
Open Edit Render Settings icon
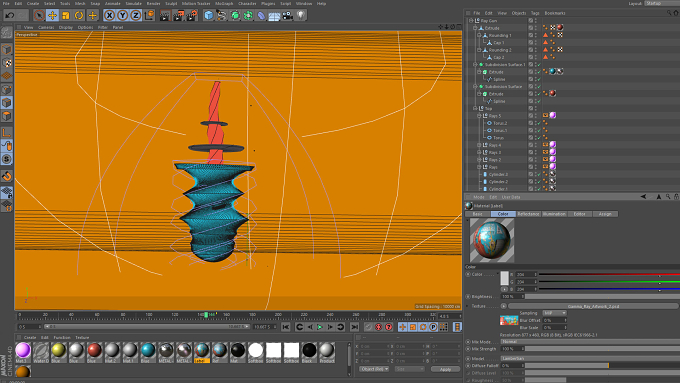point(191,16)
